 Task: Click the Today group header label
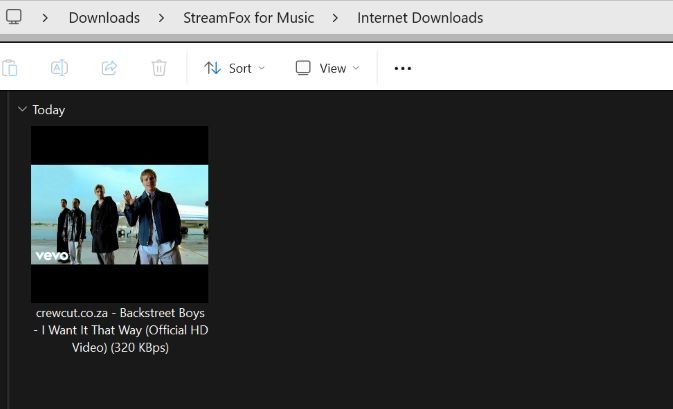pyautogui.click(x=48, y=110)
